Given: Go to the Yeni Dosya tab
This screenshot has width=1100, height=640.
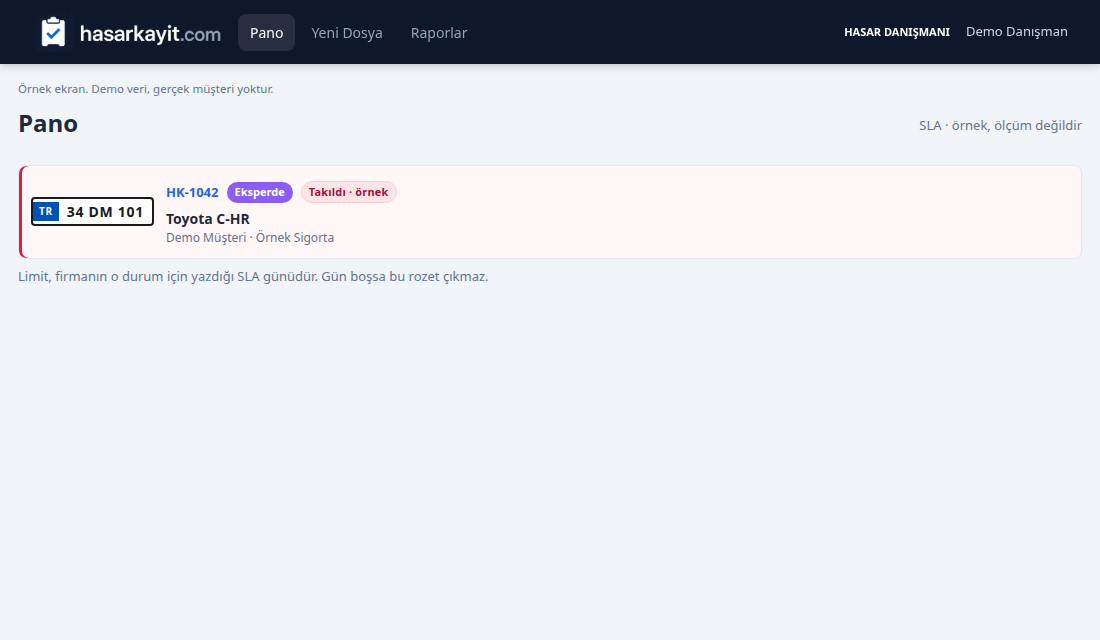Looking at the screenshot, I should click(347, 33).
